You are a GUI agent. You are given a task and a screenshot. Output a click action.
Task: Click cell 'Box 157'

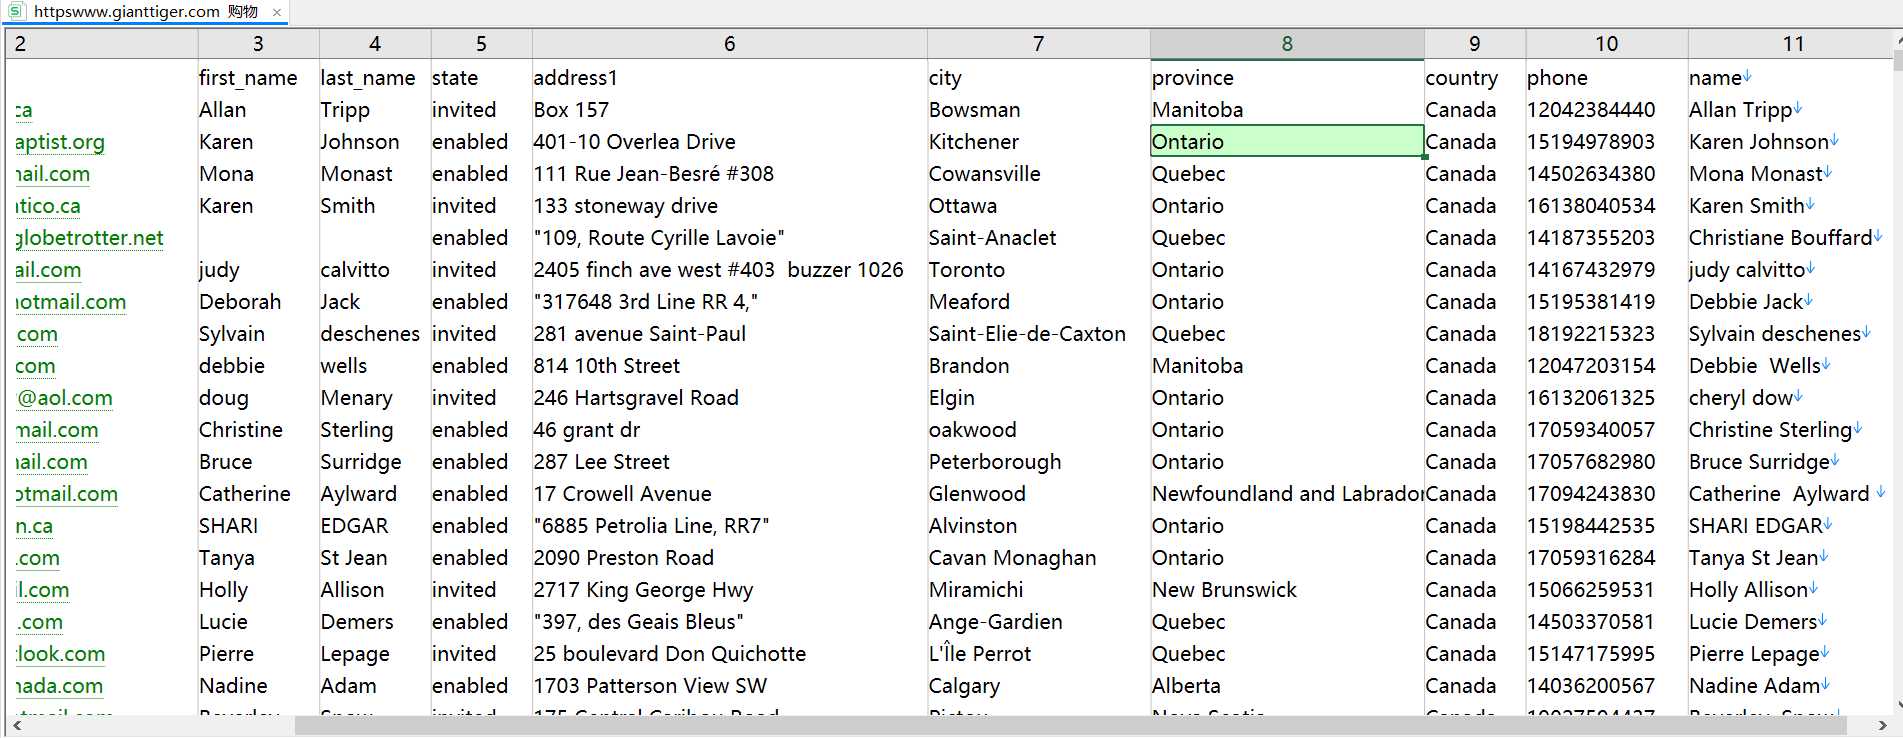[729, 110]
